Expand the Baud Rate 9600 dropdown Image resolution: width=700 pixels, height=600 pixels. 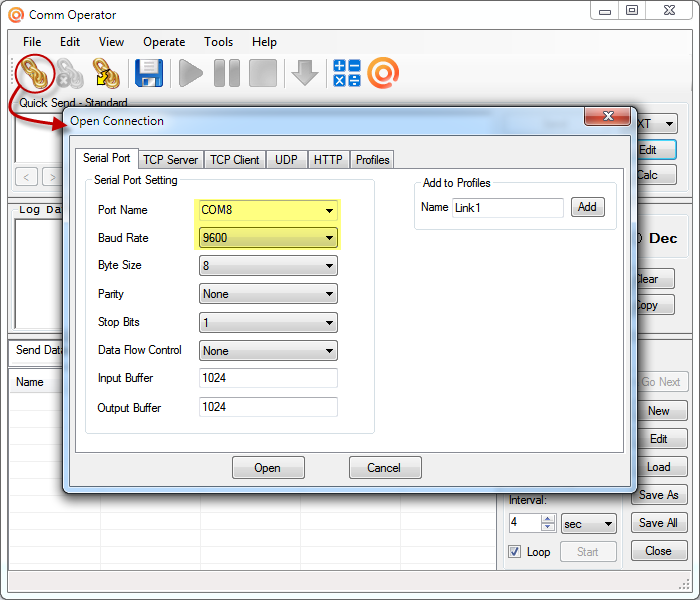(329, 238)
